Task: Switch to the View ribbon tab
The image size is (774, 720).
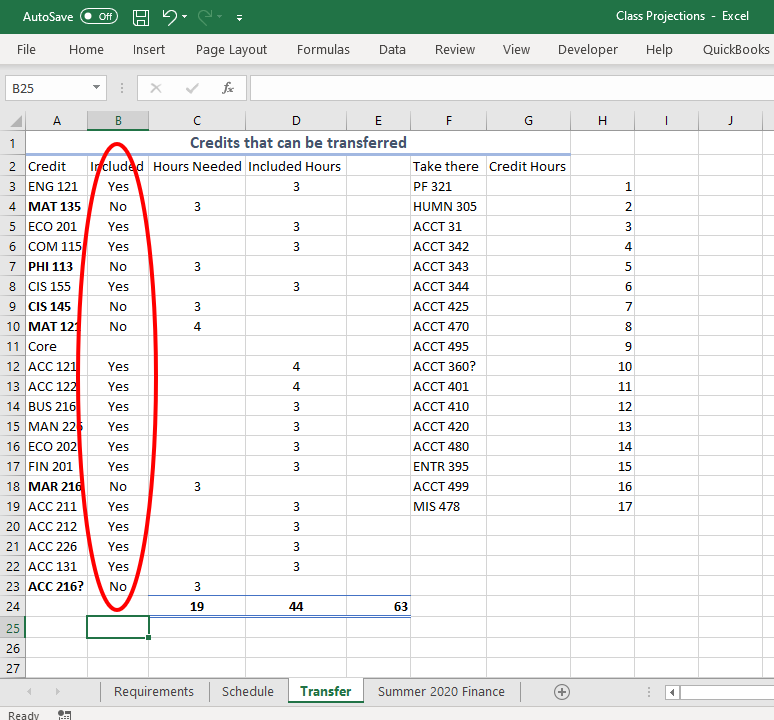Action: 516,49
